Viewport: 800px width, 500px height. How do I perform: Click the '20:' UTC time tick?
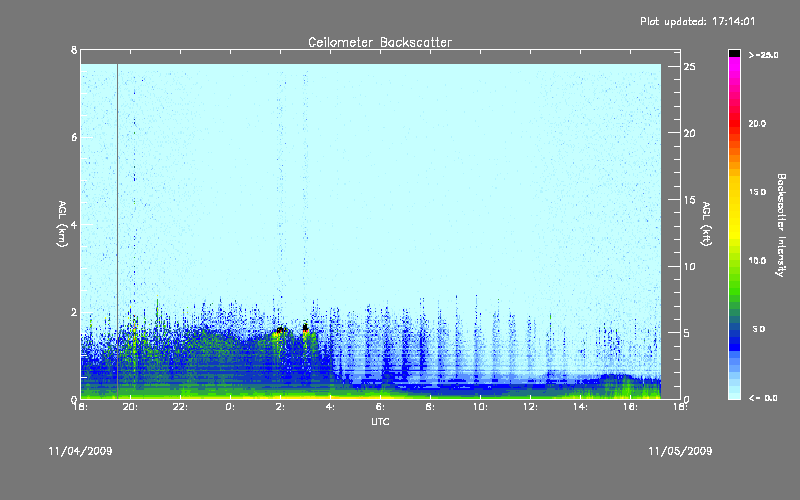click(x=131, y=407)
